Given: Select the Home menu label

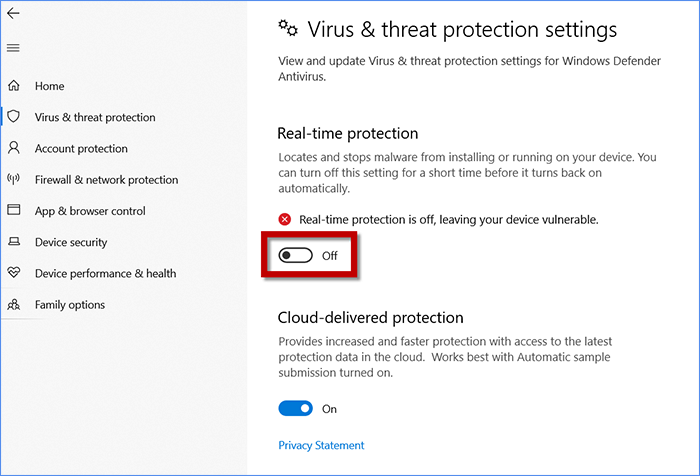Looking at the screenshot, I should [x=49, y=86].
